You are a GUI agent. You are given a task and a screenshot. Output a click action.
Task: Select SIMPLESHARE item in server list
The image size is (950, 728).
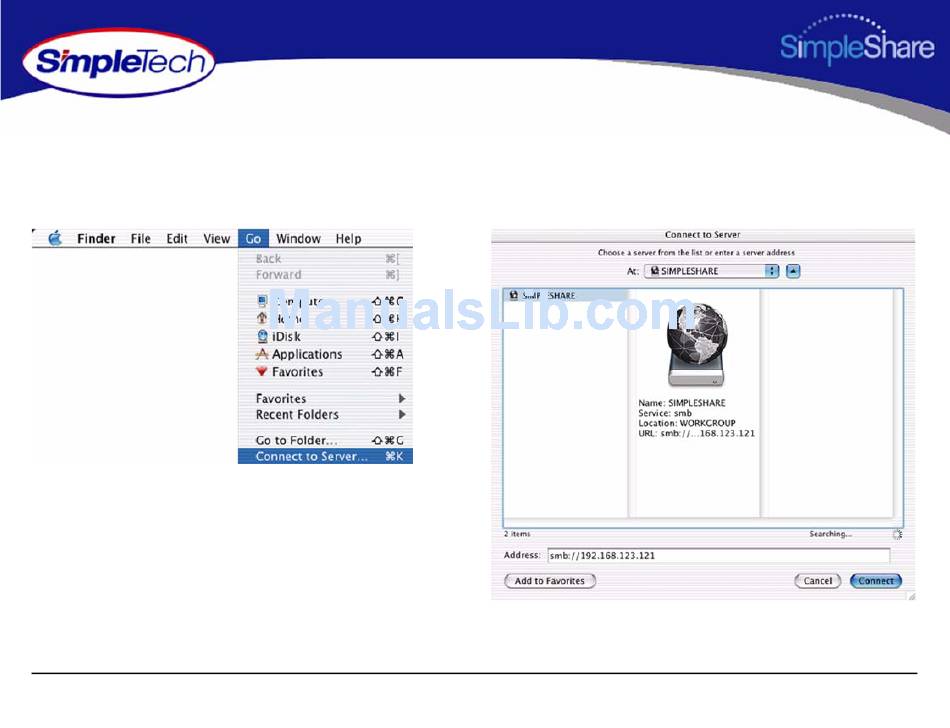566,295
